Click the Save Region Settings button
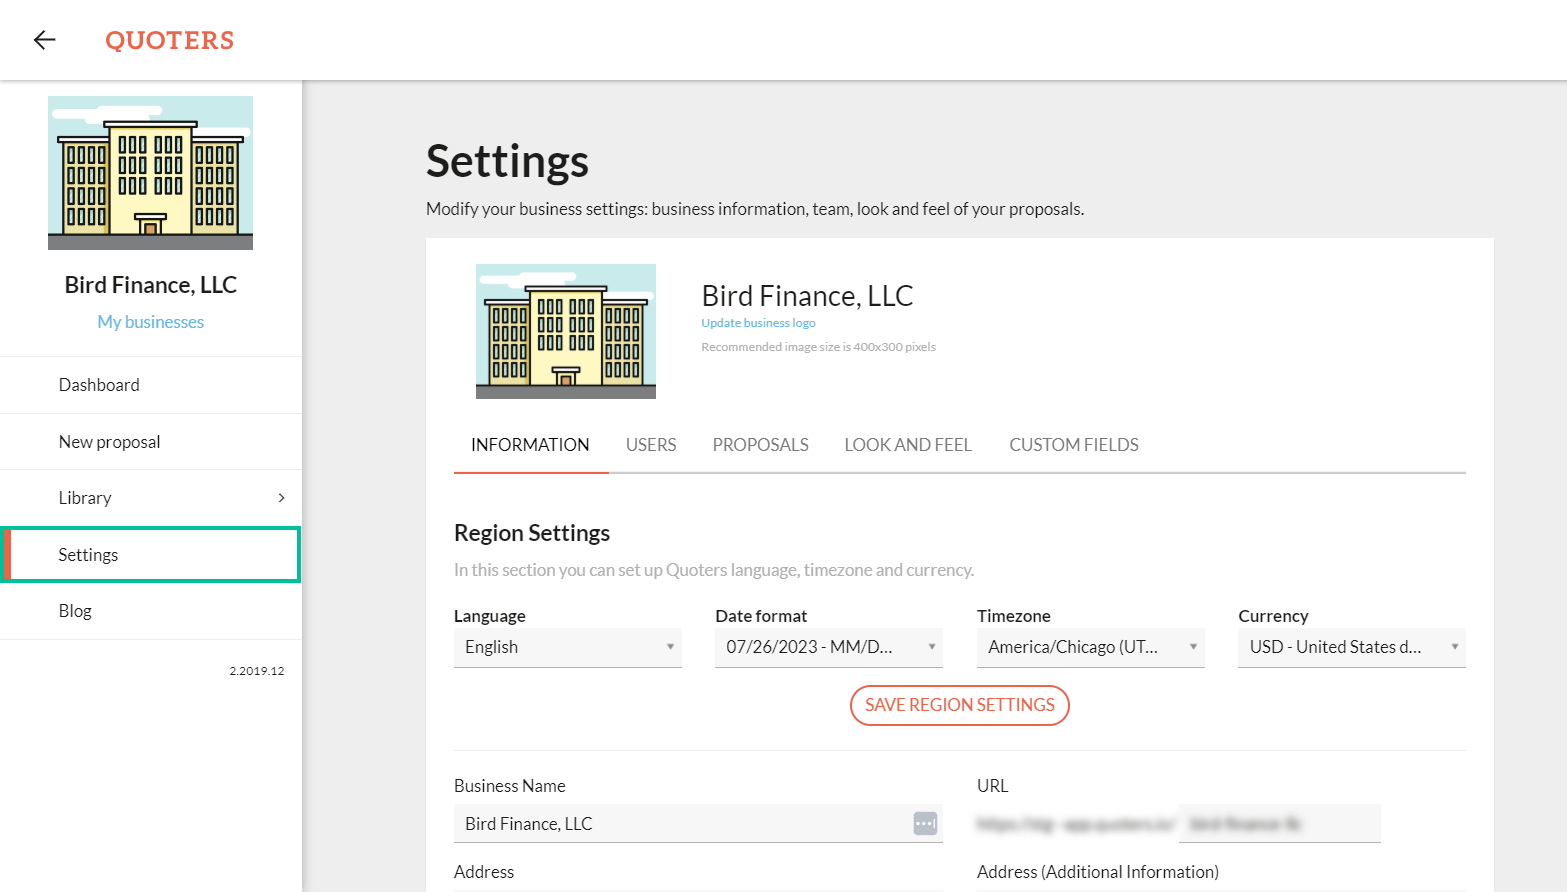 pos(960,705)
